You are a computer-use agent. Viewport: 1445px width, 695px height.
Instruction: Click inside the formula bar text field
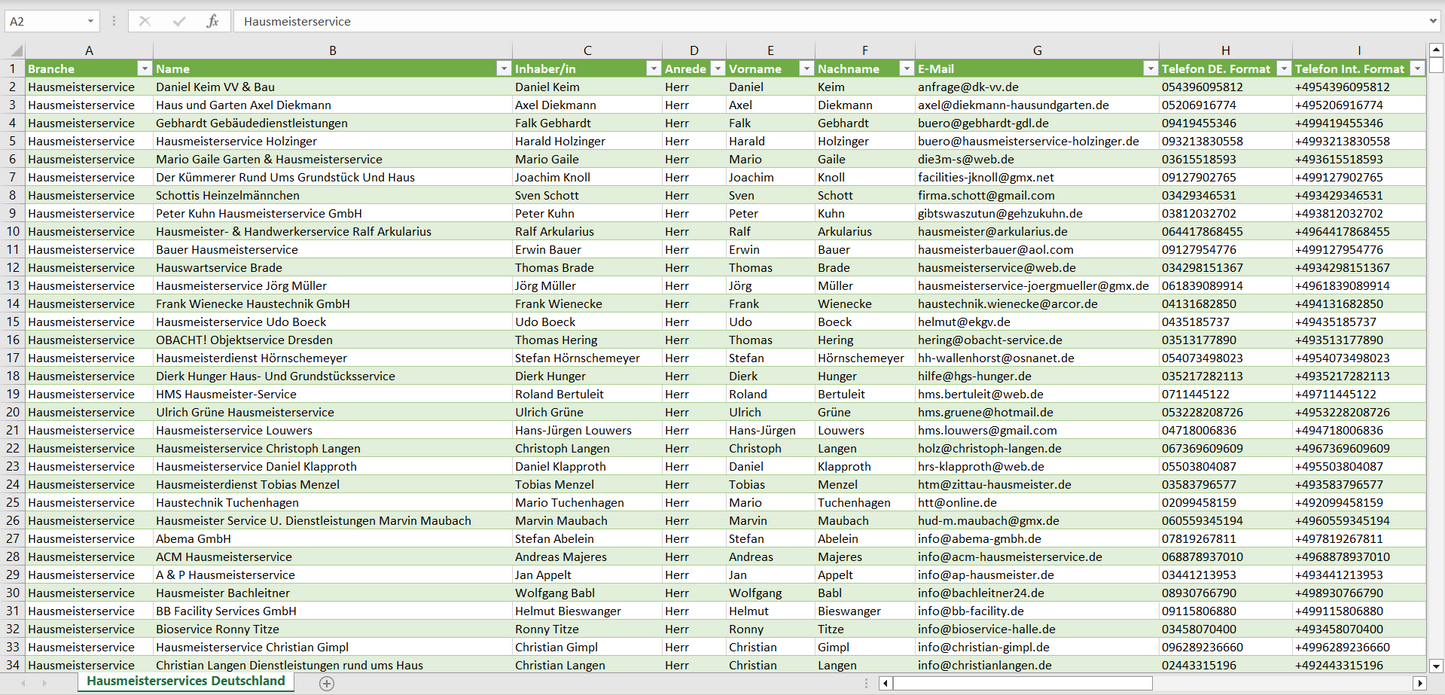coord(800,21)
